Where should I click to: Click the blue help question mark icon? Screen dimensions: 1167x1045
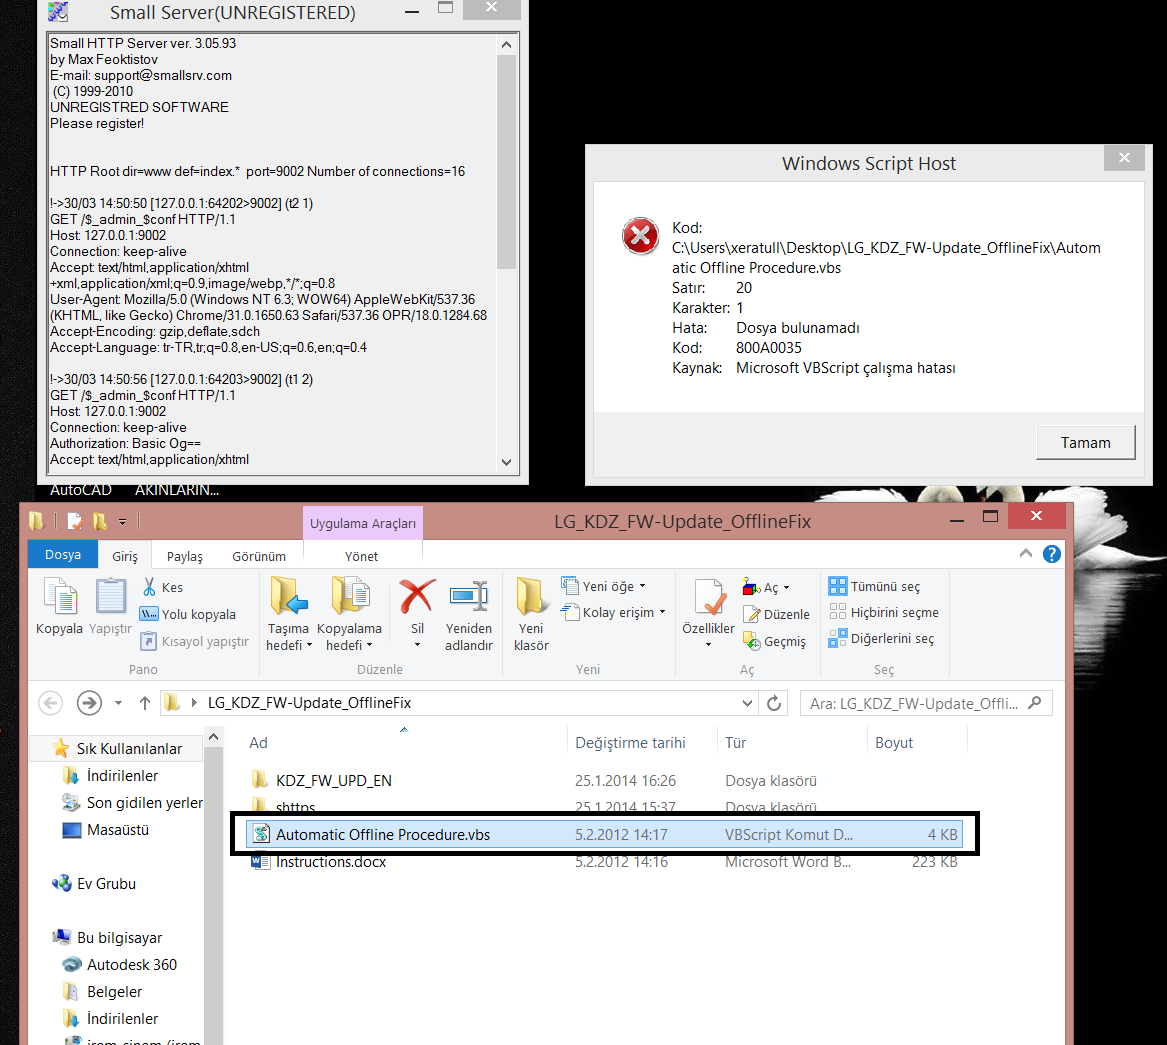coord(1052,554)
